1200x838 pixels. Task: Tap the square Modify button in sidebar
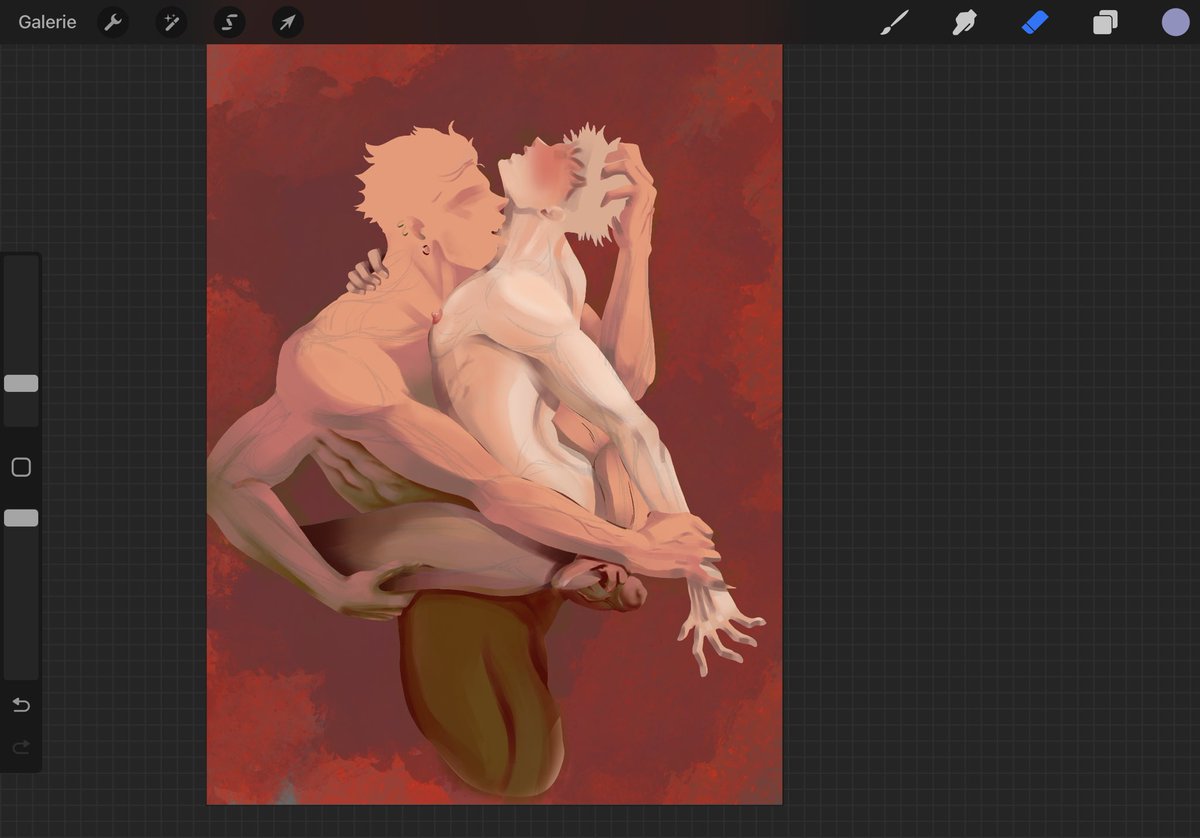[21, 467]
